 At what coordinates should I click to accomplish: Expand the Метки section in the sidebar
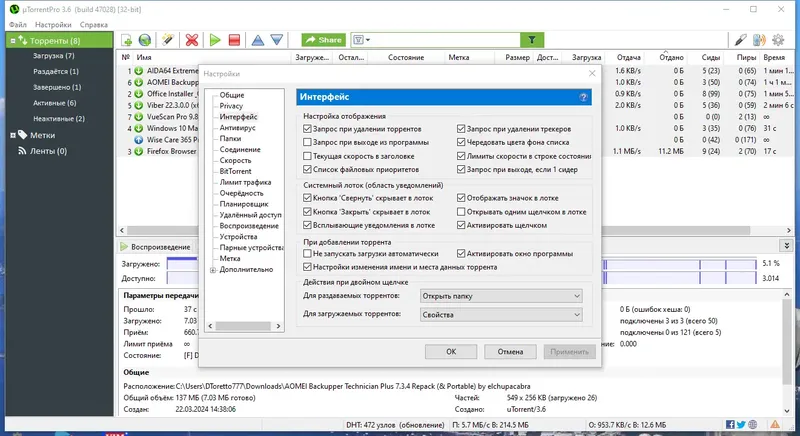tap(13, 135)
